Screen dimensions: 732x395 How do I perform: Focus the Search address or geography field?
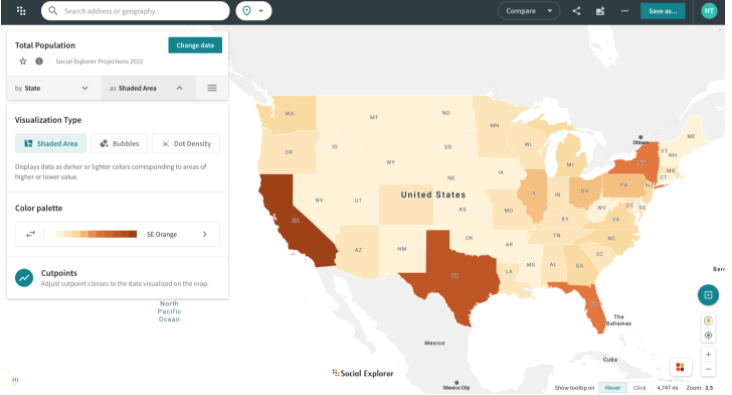coord(135,11)
